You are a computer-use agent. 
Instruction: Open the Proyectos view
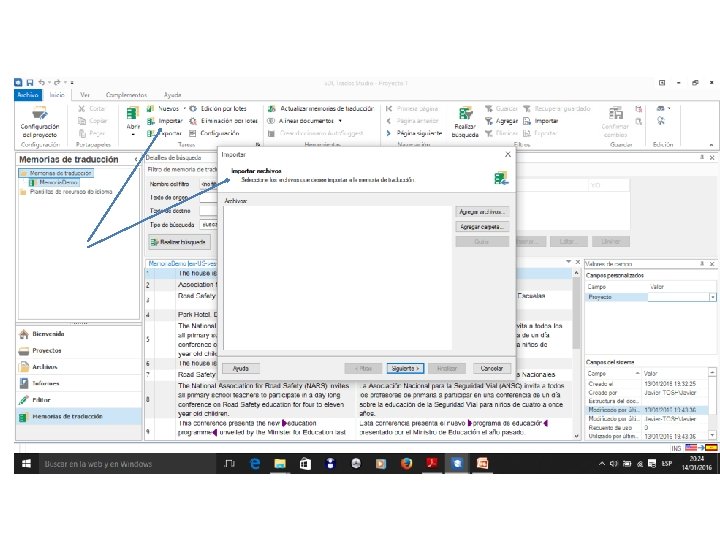(79, 351)
